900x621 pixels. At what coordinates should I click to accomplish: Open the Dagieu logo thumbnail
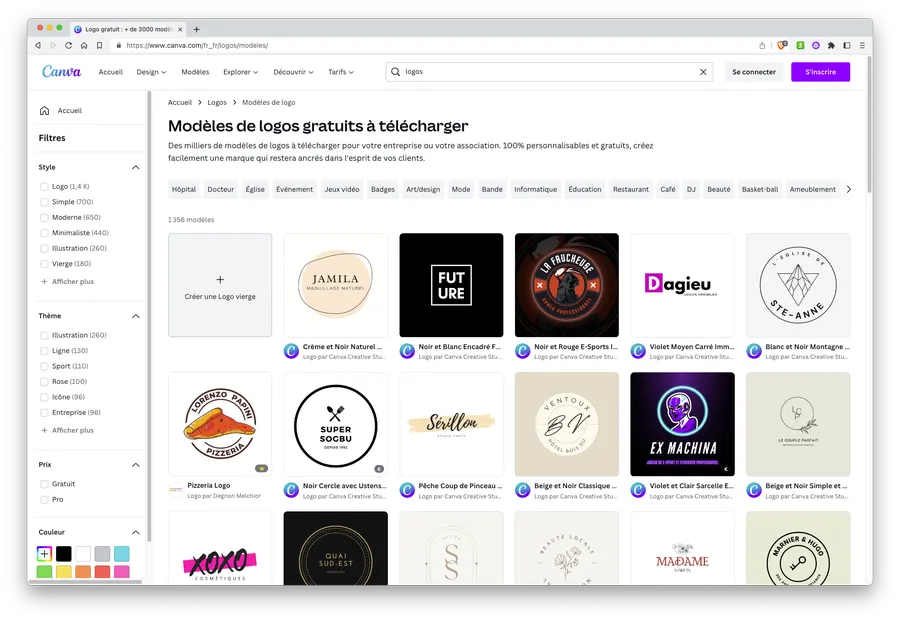point(682,285)
